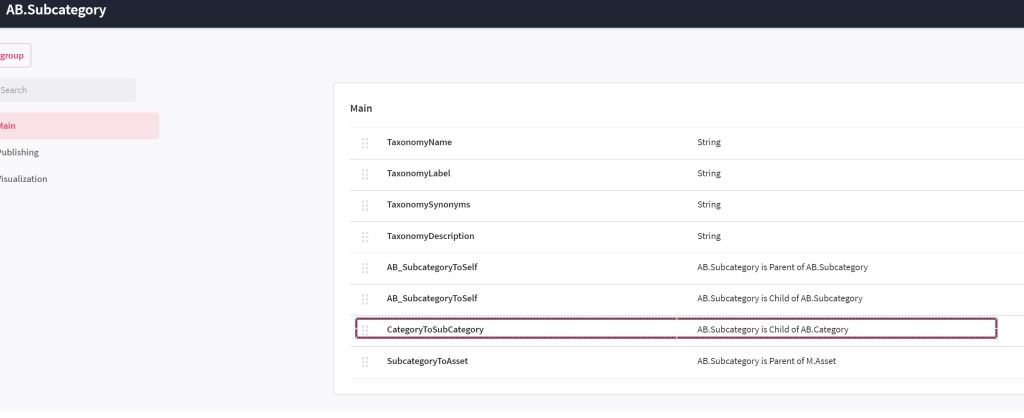
Task: Switch to the Publishing section
Action: 20,153
